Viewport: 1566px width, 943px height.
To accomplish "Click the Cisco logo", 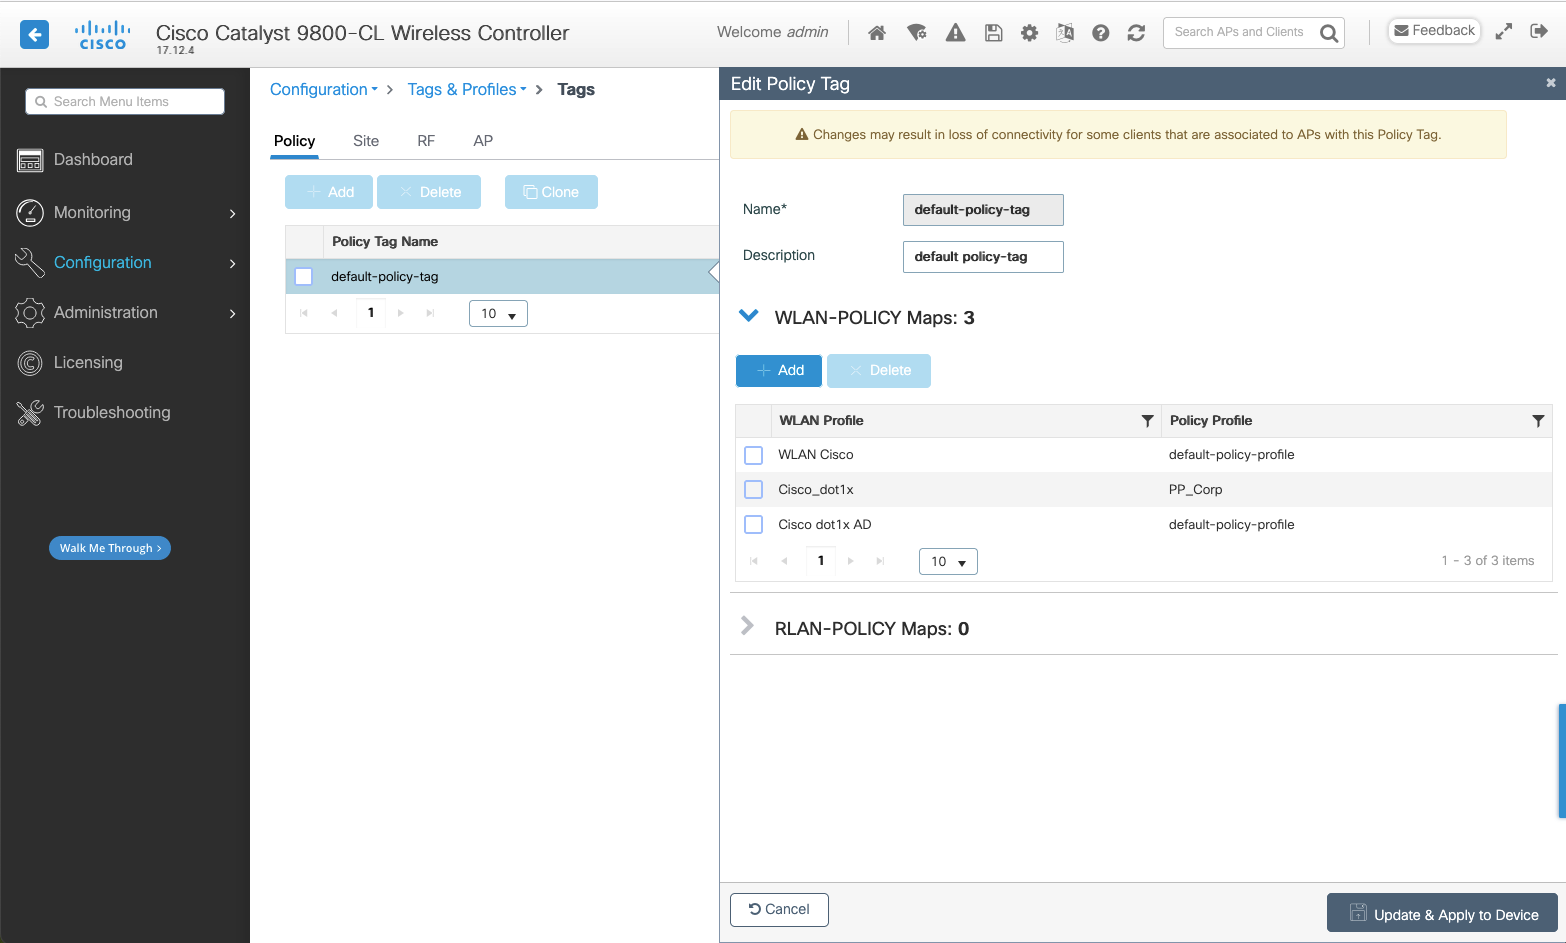I will pyautogui.click(x=103, y=35).
